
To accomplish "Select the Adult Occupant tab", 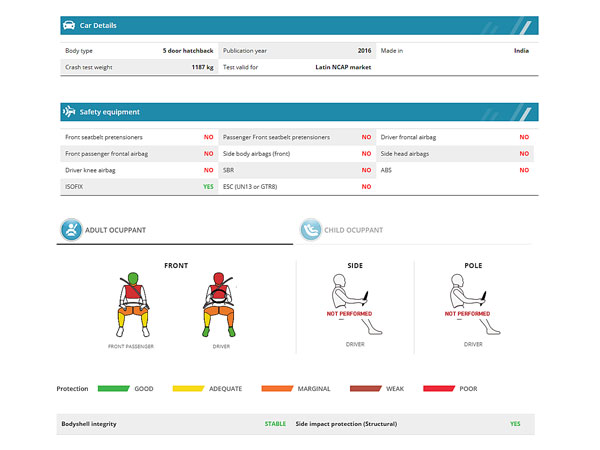I will pyautogui.click(x=115, y=230).
